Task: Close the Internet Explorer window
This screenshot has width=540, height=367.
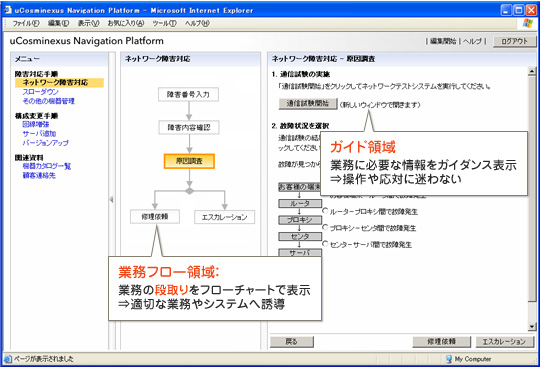Action: point(531,10)
